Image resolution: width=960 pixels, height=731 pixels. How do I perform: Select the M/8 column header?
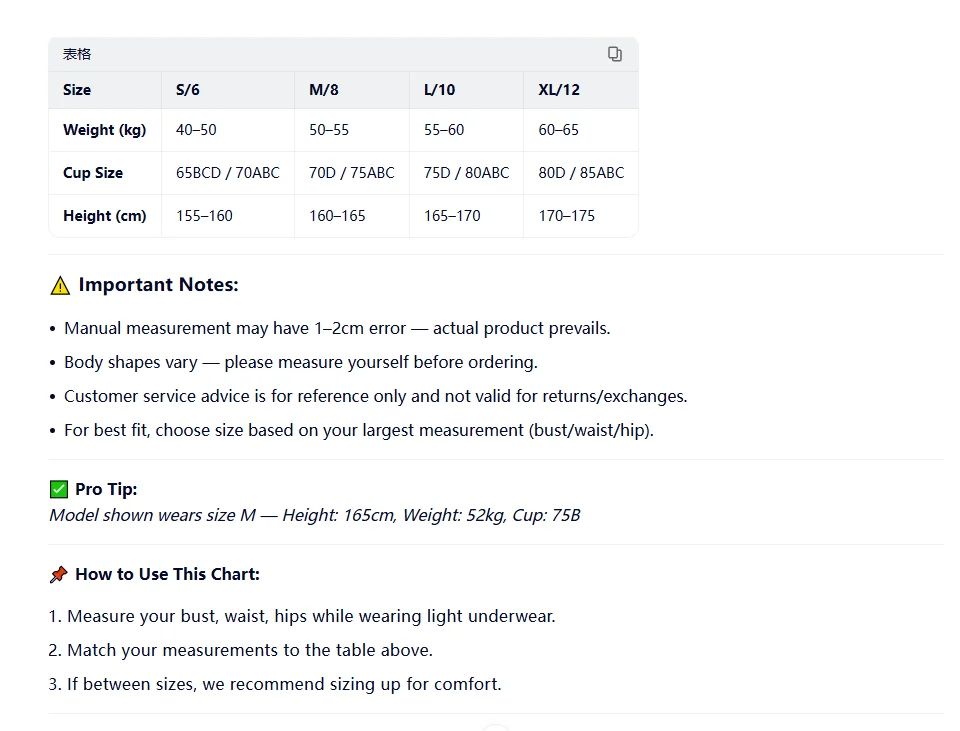click(324, 89)
